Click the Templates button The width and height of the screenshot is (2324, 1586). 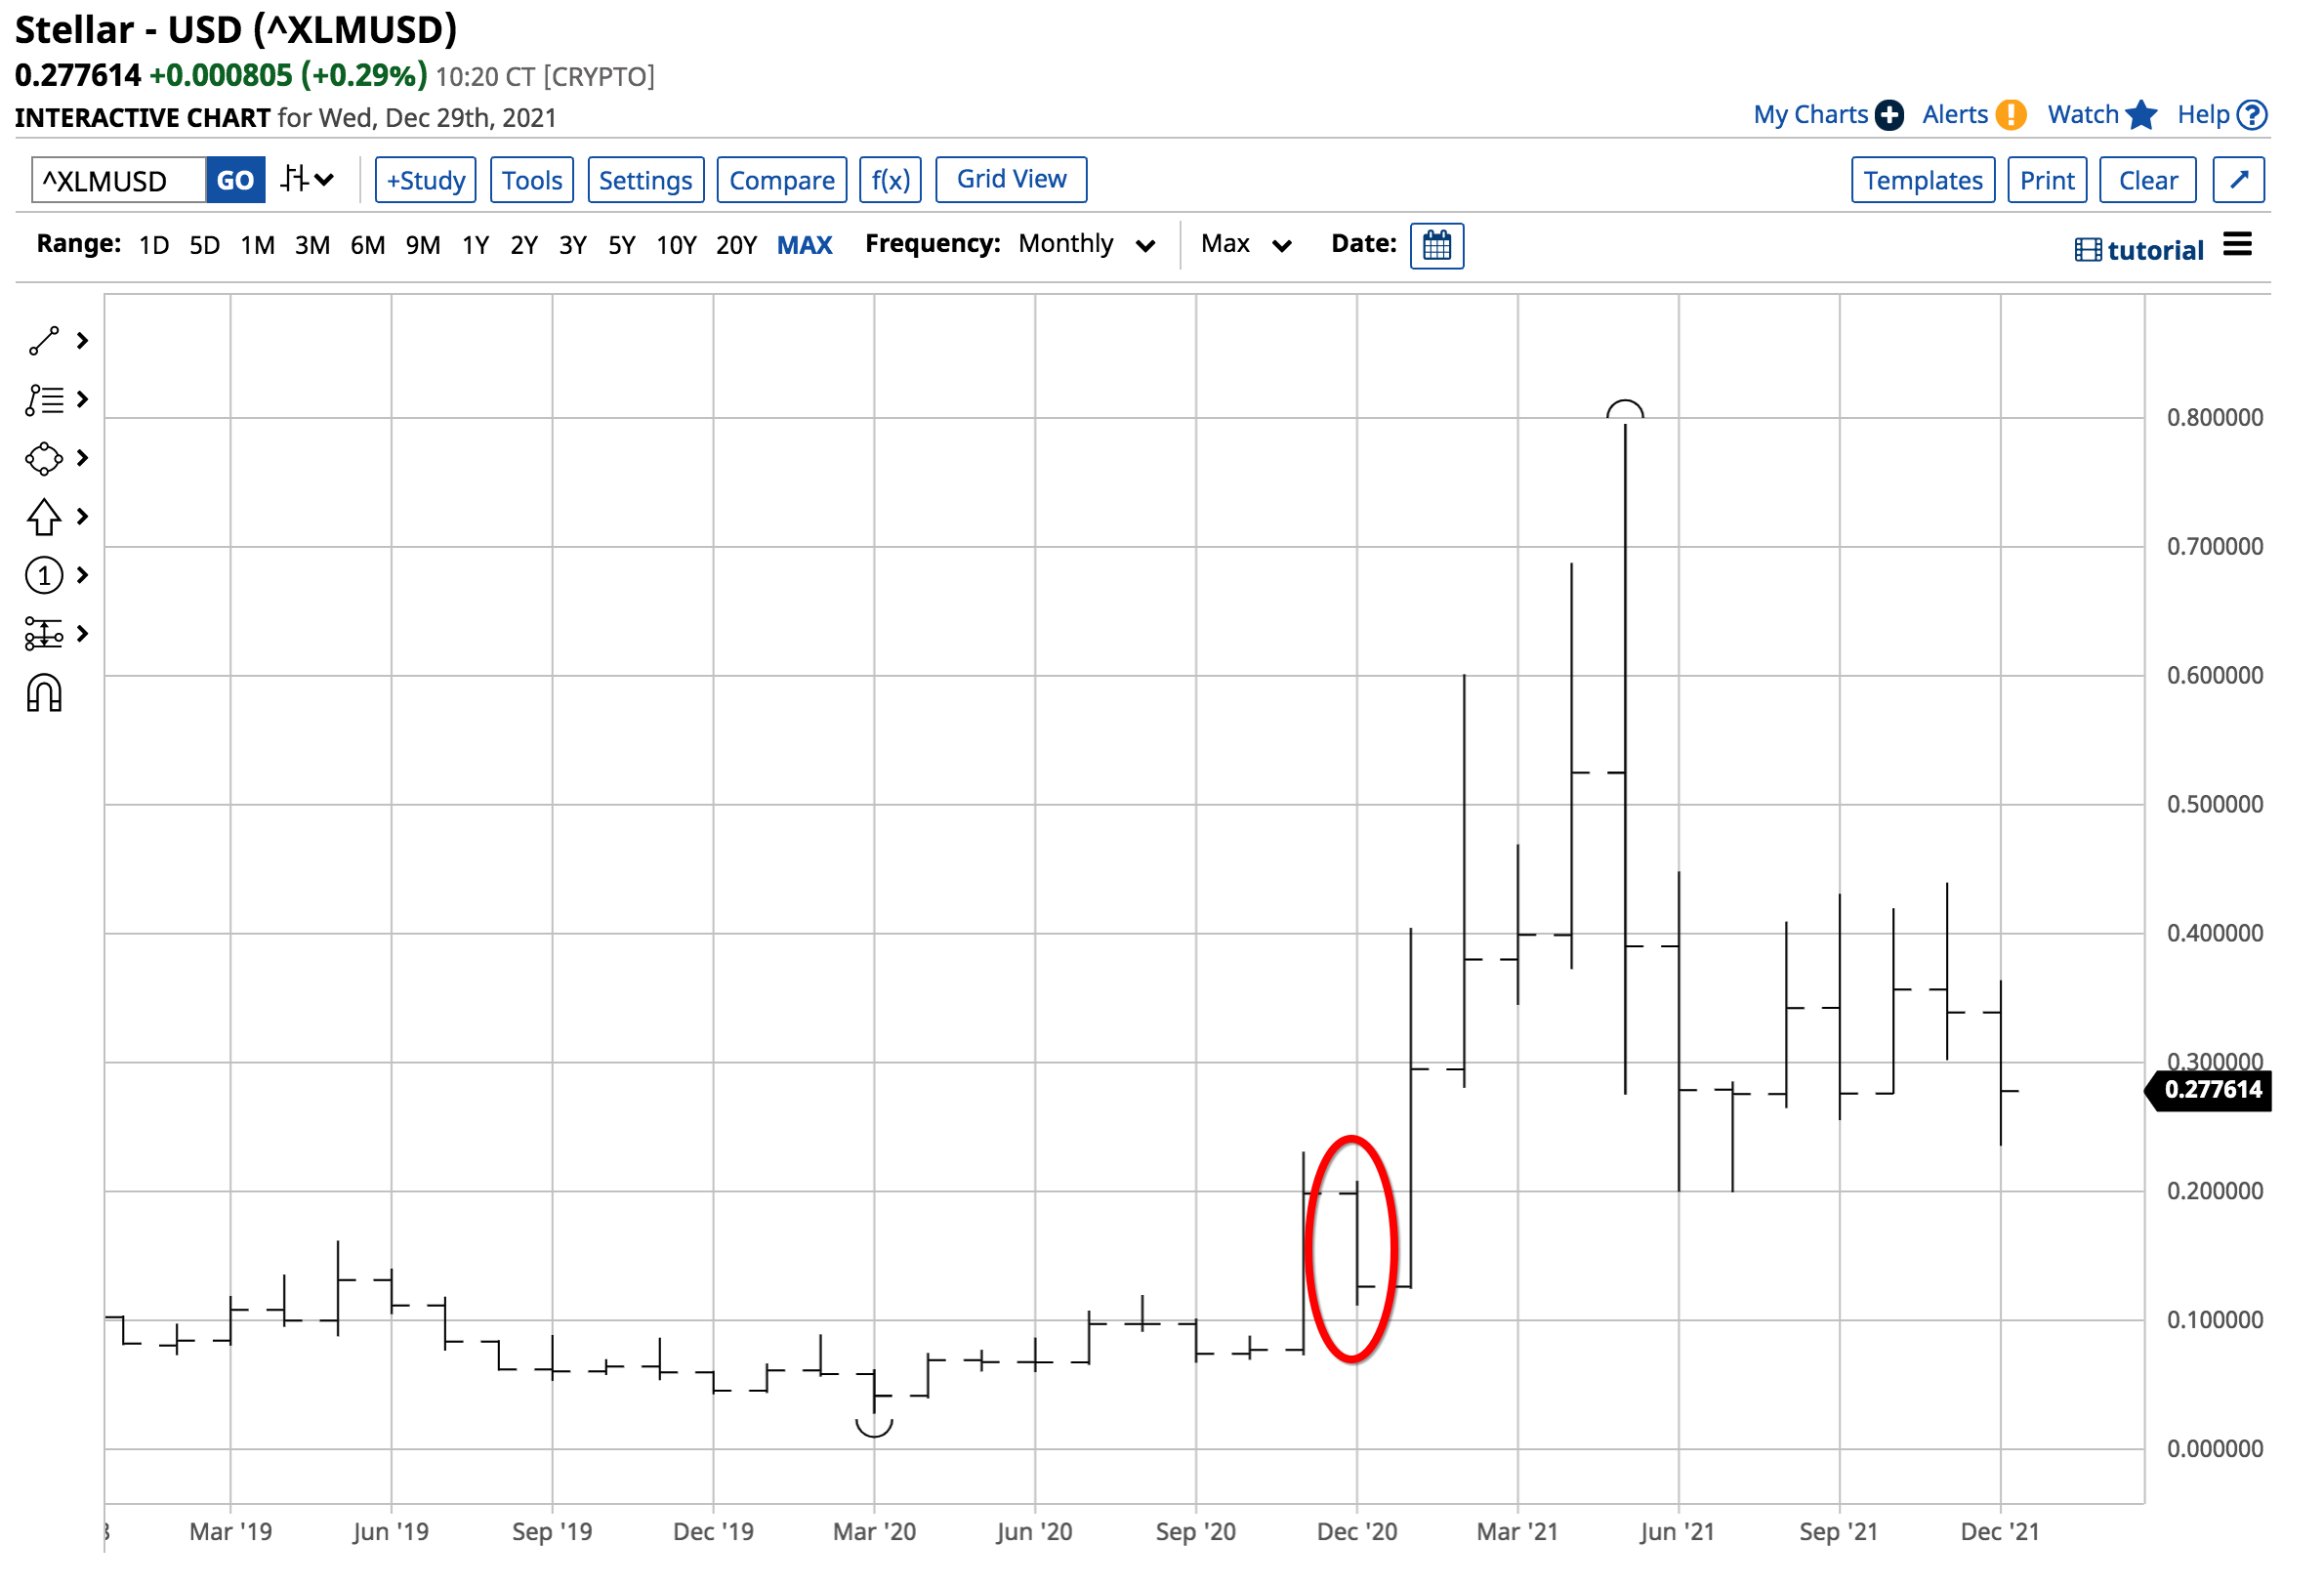(x=1924, y=180)
